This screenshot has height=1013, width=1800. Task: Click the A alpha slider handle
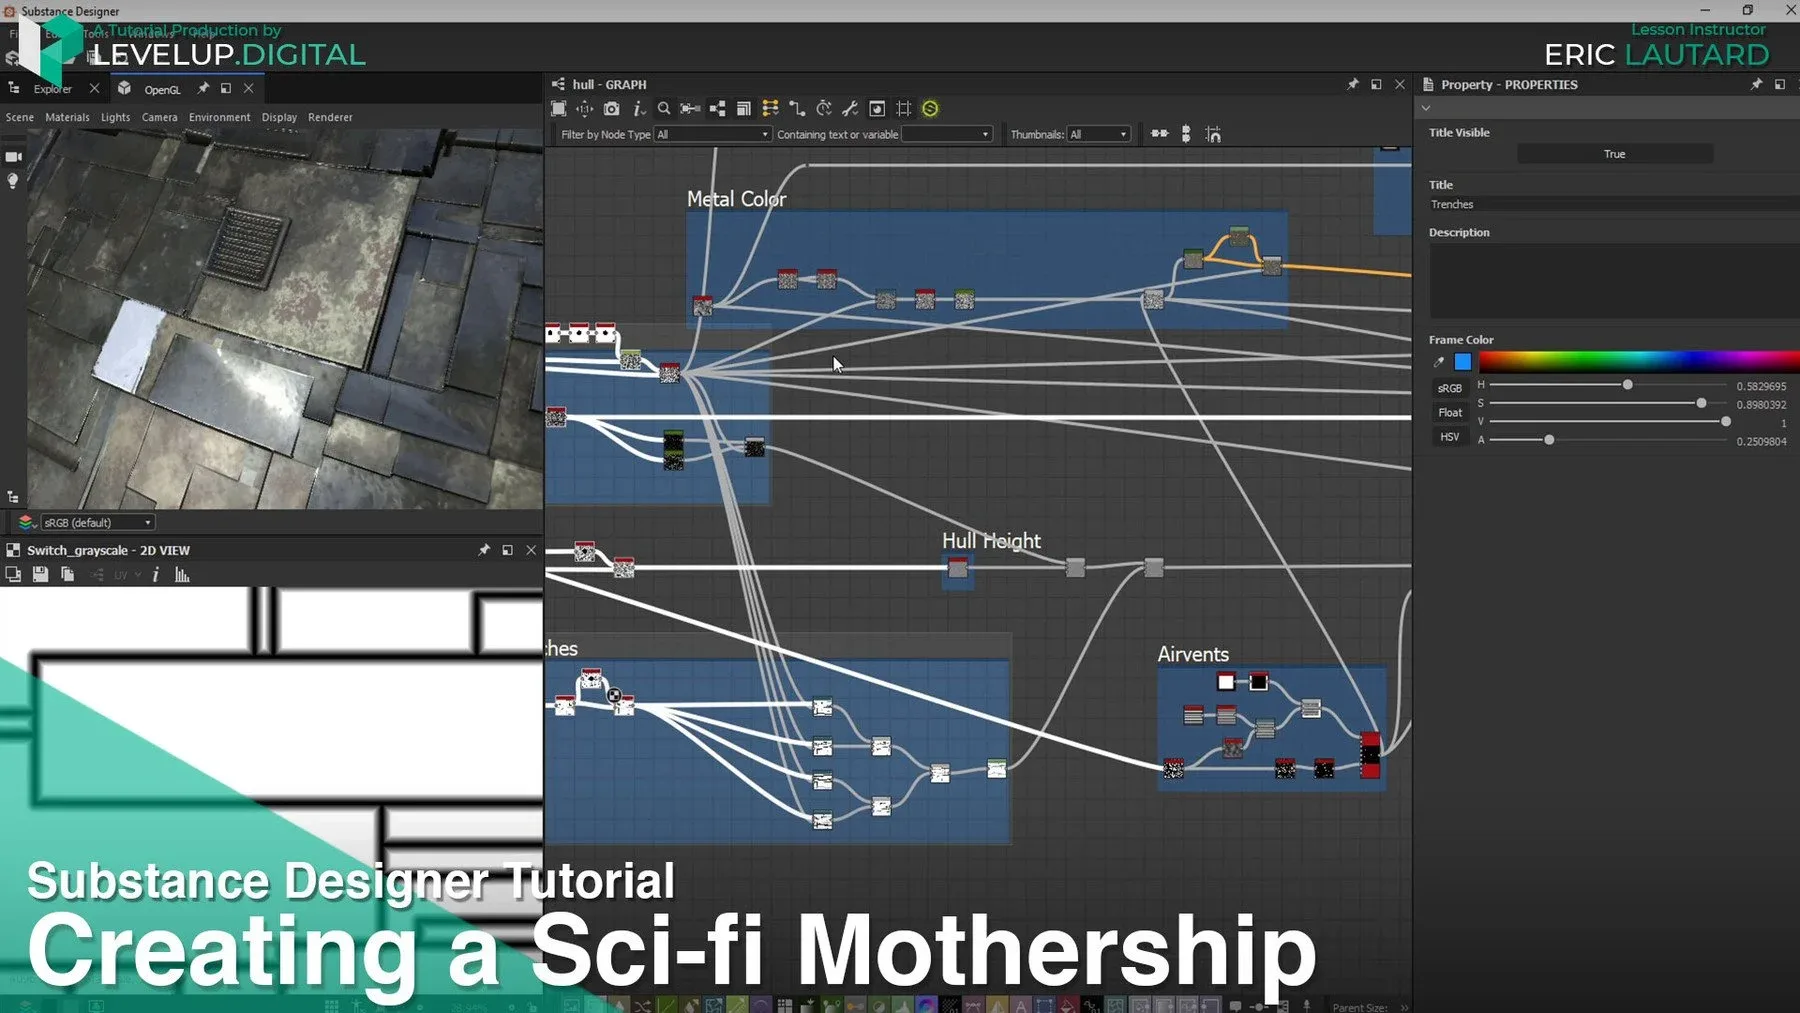click(1549, 440)
